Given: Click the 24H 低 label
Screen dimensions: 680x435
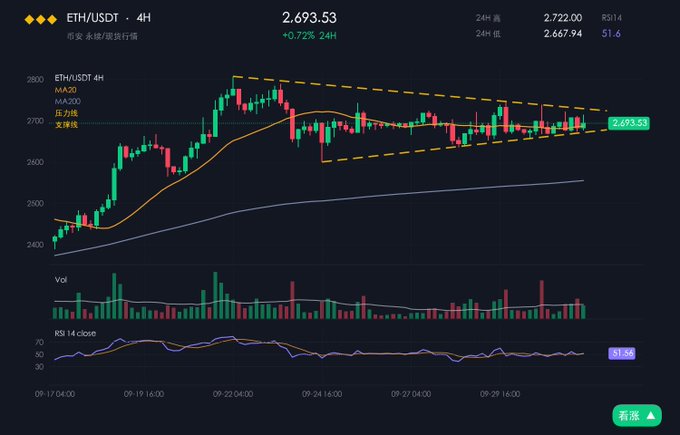Looking at the screenshot, I should click(488, 34).
